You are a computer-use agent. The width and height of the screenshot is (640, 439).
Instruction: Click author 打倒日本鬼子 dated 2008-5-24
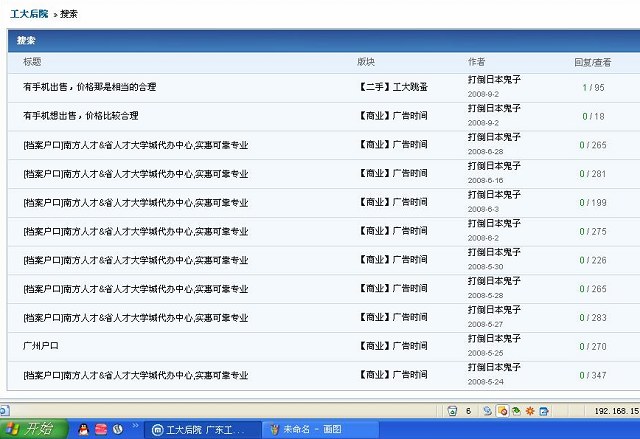click(494, 368)
